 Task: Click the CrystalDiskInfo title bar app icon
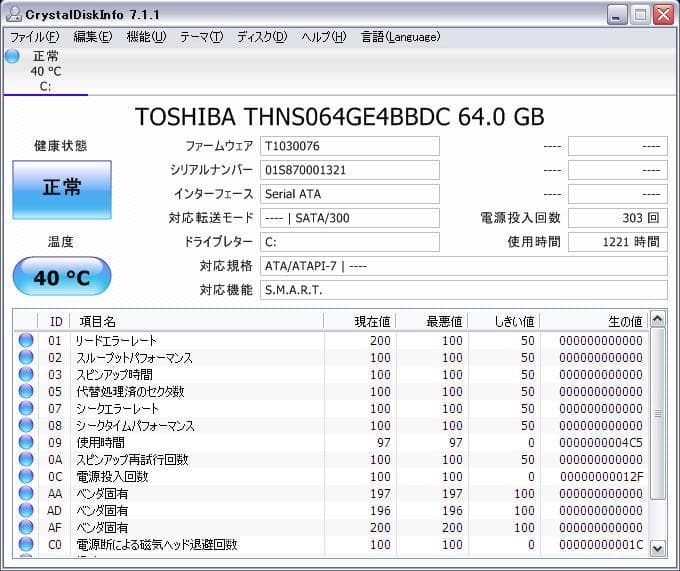(x=13, y=14)
